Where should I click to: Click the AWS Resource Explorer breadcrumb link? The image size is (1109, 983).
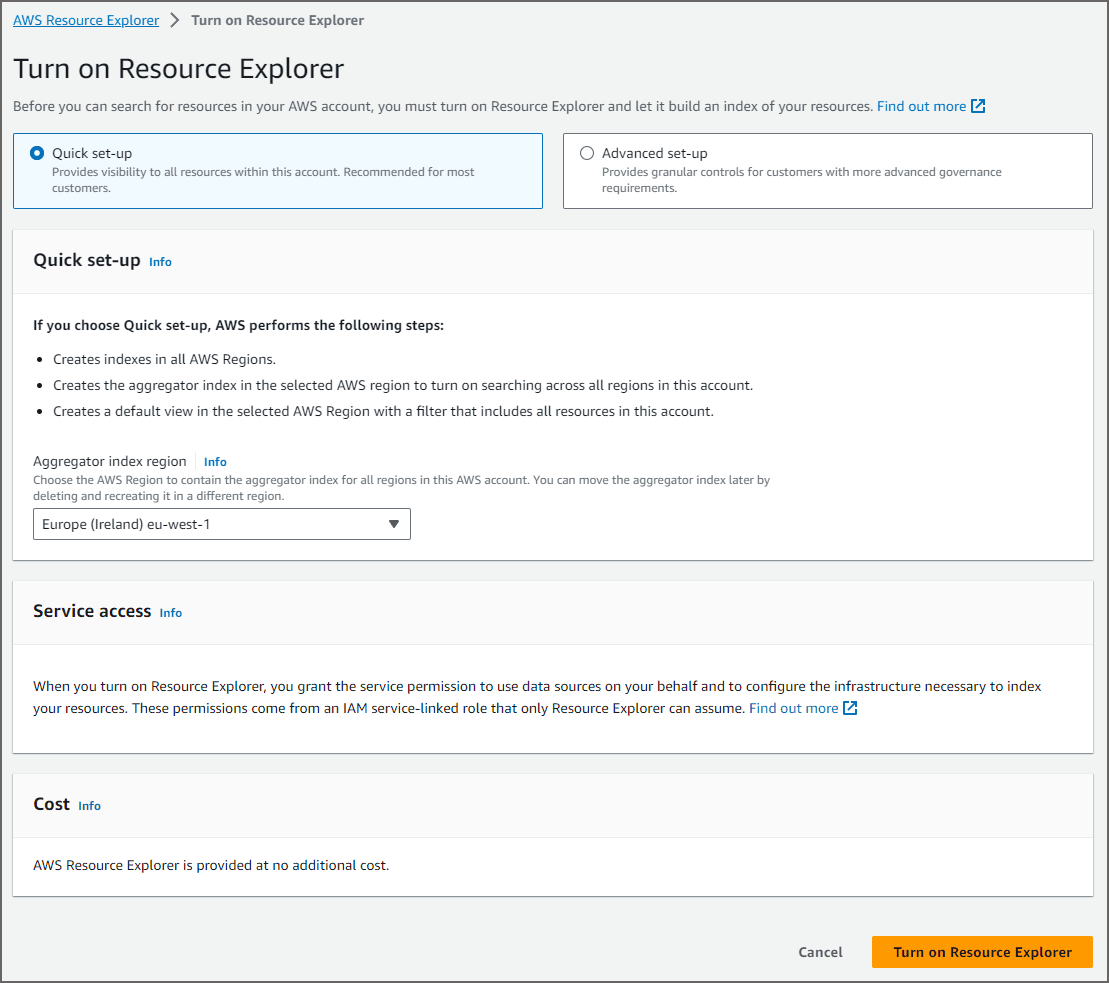click(86, 21)
